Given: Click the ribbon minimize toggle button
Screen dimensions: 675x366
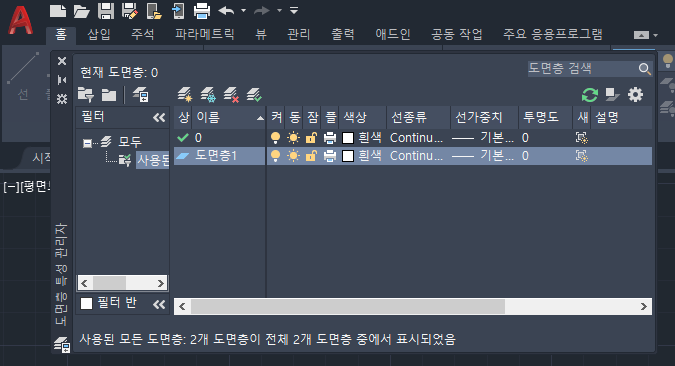Looking at the screenshot, I should click(641, 35).
